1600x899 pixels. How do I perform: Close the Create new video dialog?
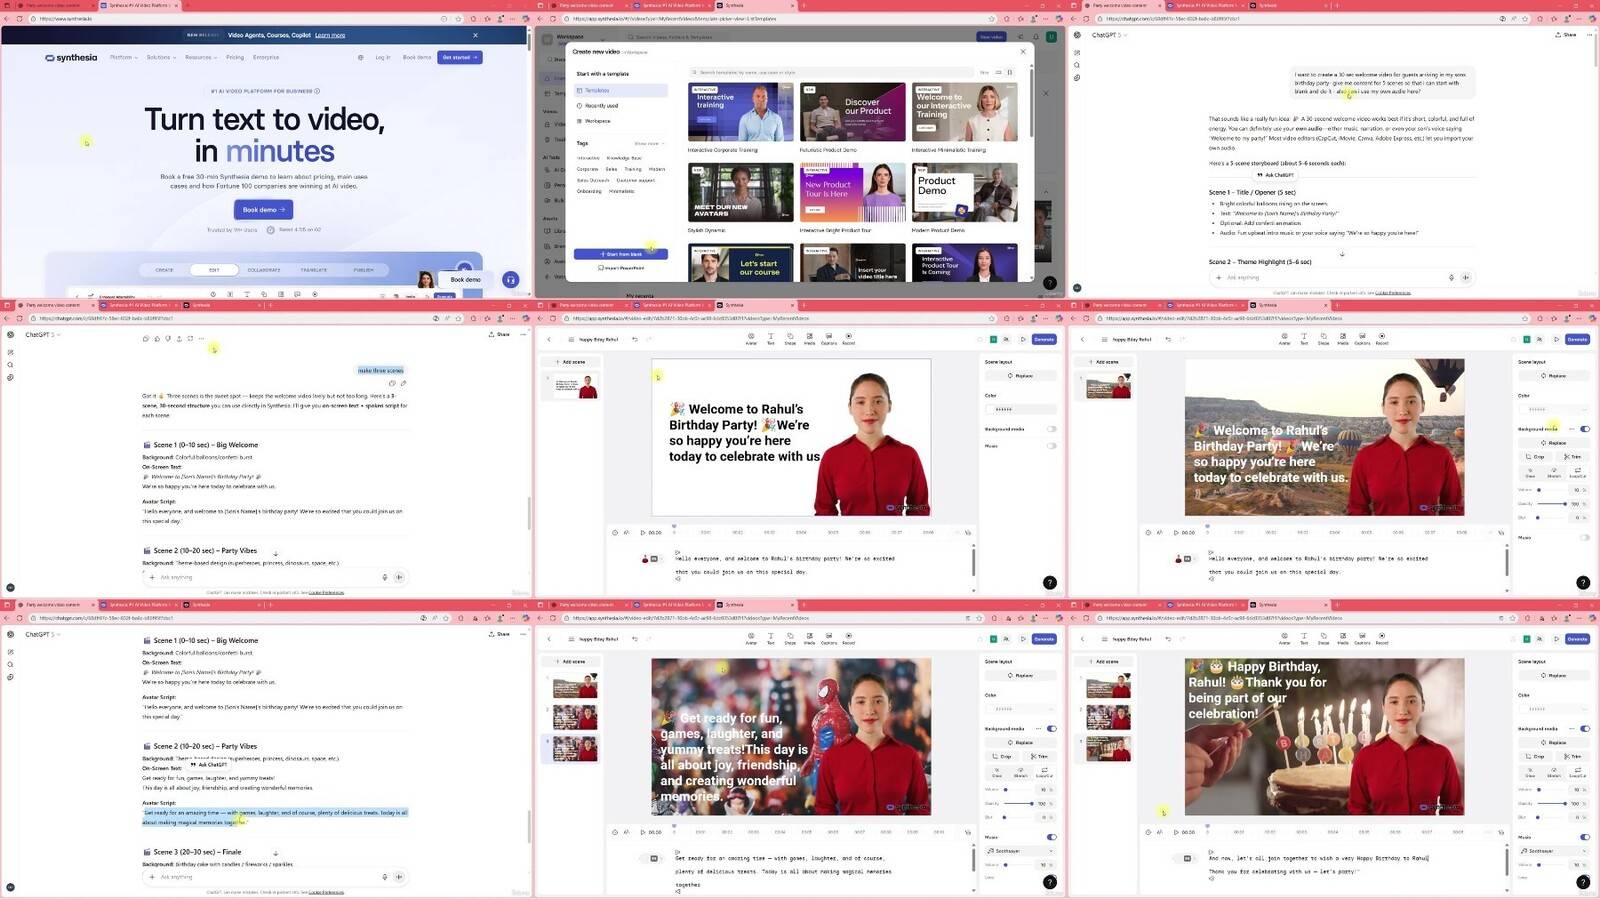pos(1022,51)
